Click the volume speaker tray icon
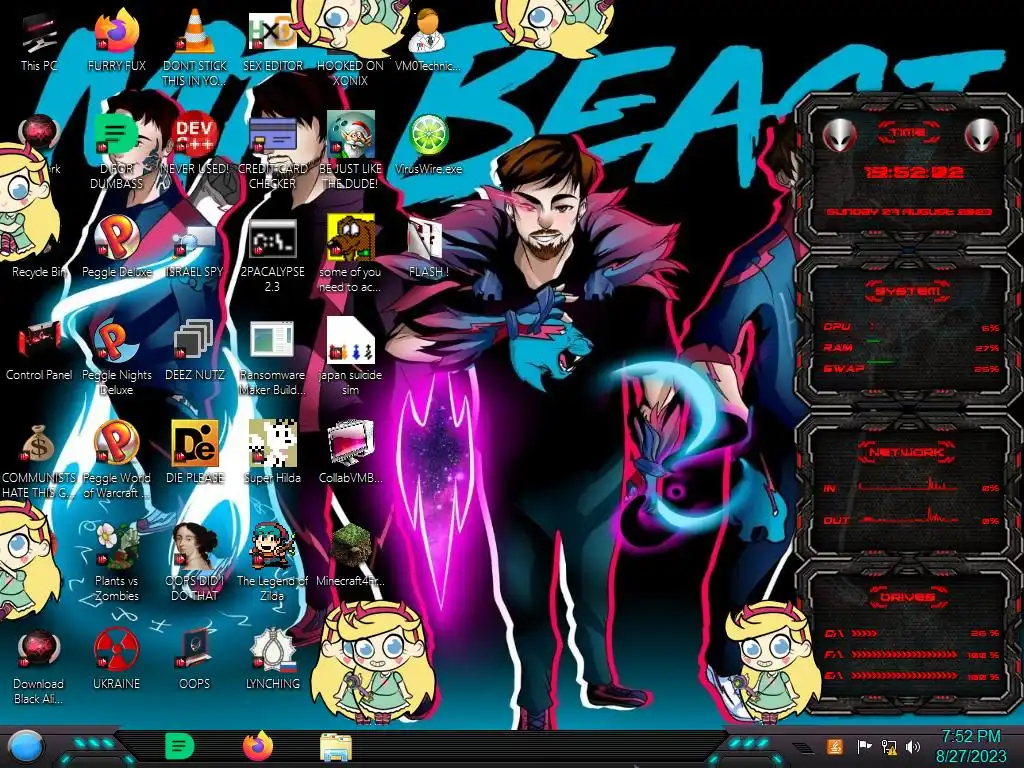Image resolution: width=1024 pixels, height=768 pixels. tap(913, 746)
